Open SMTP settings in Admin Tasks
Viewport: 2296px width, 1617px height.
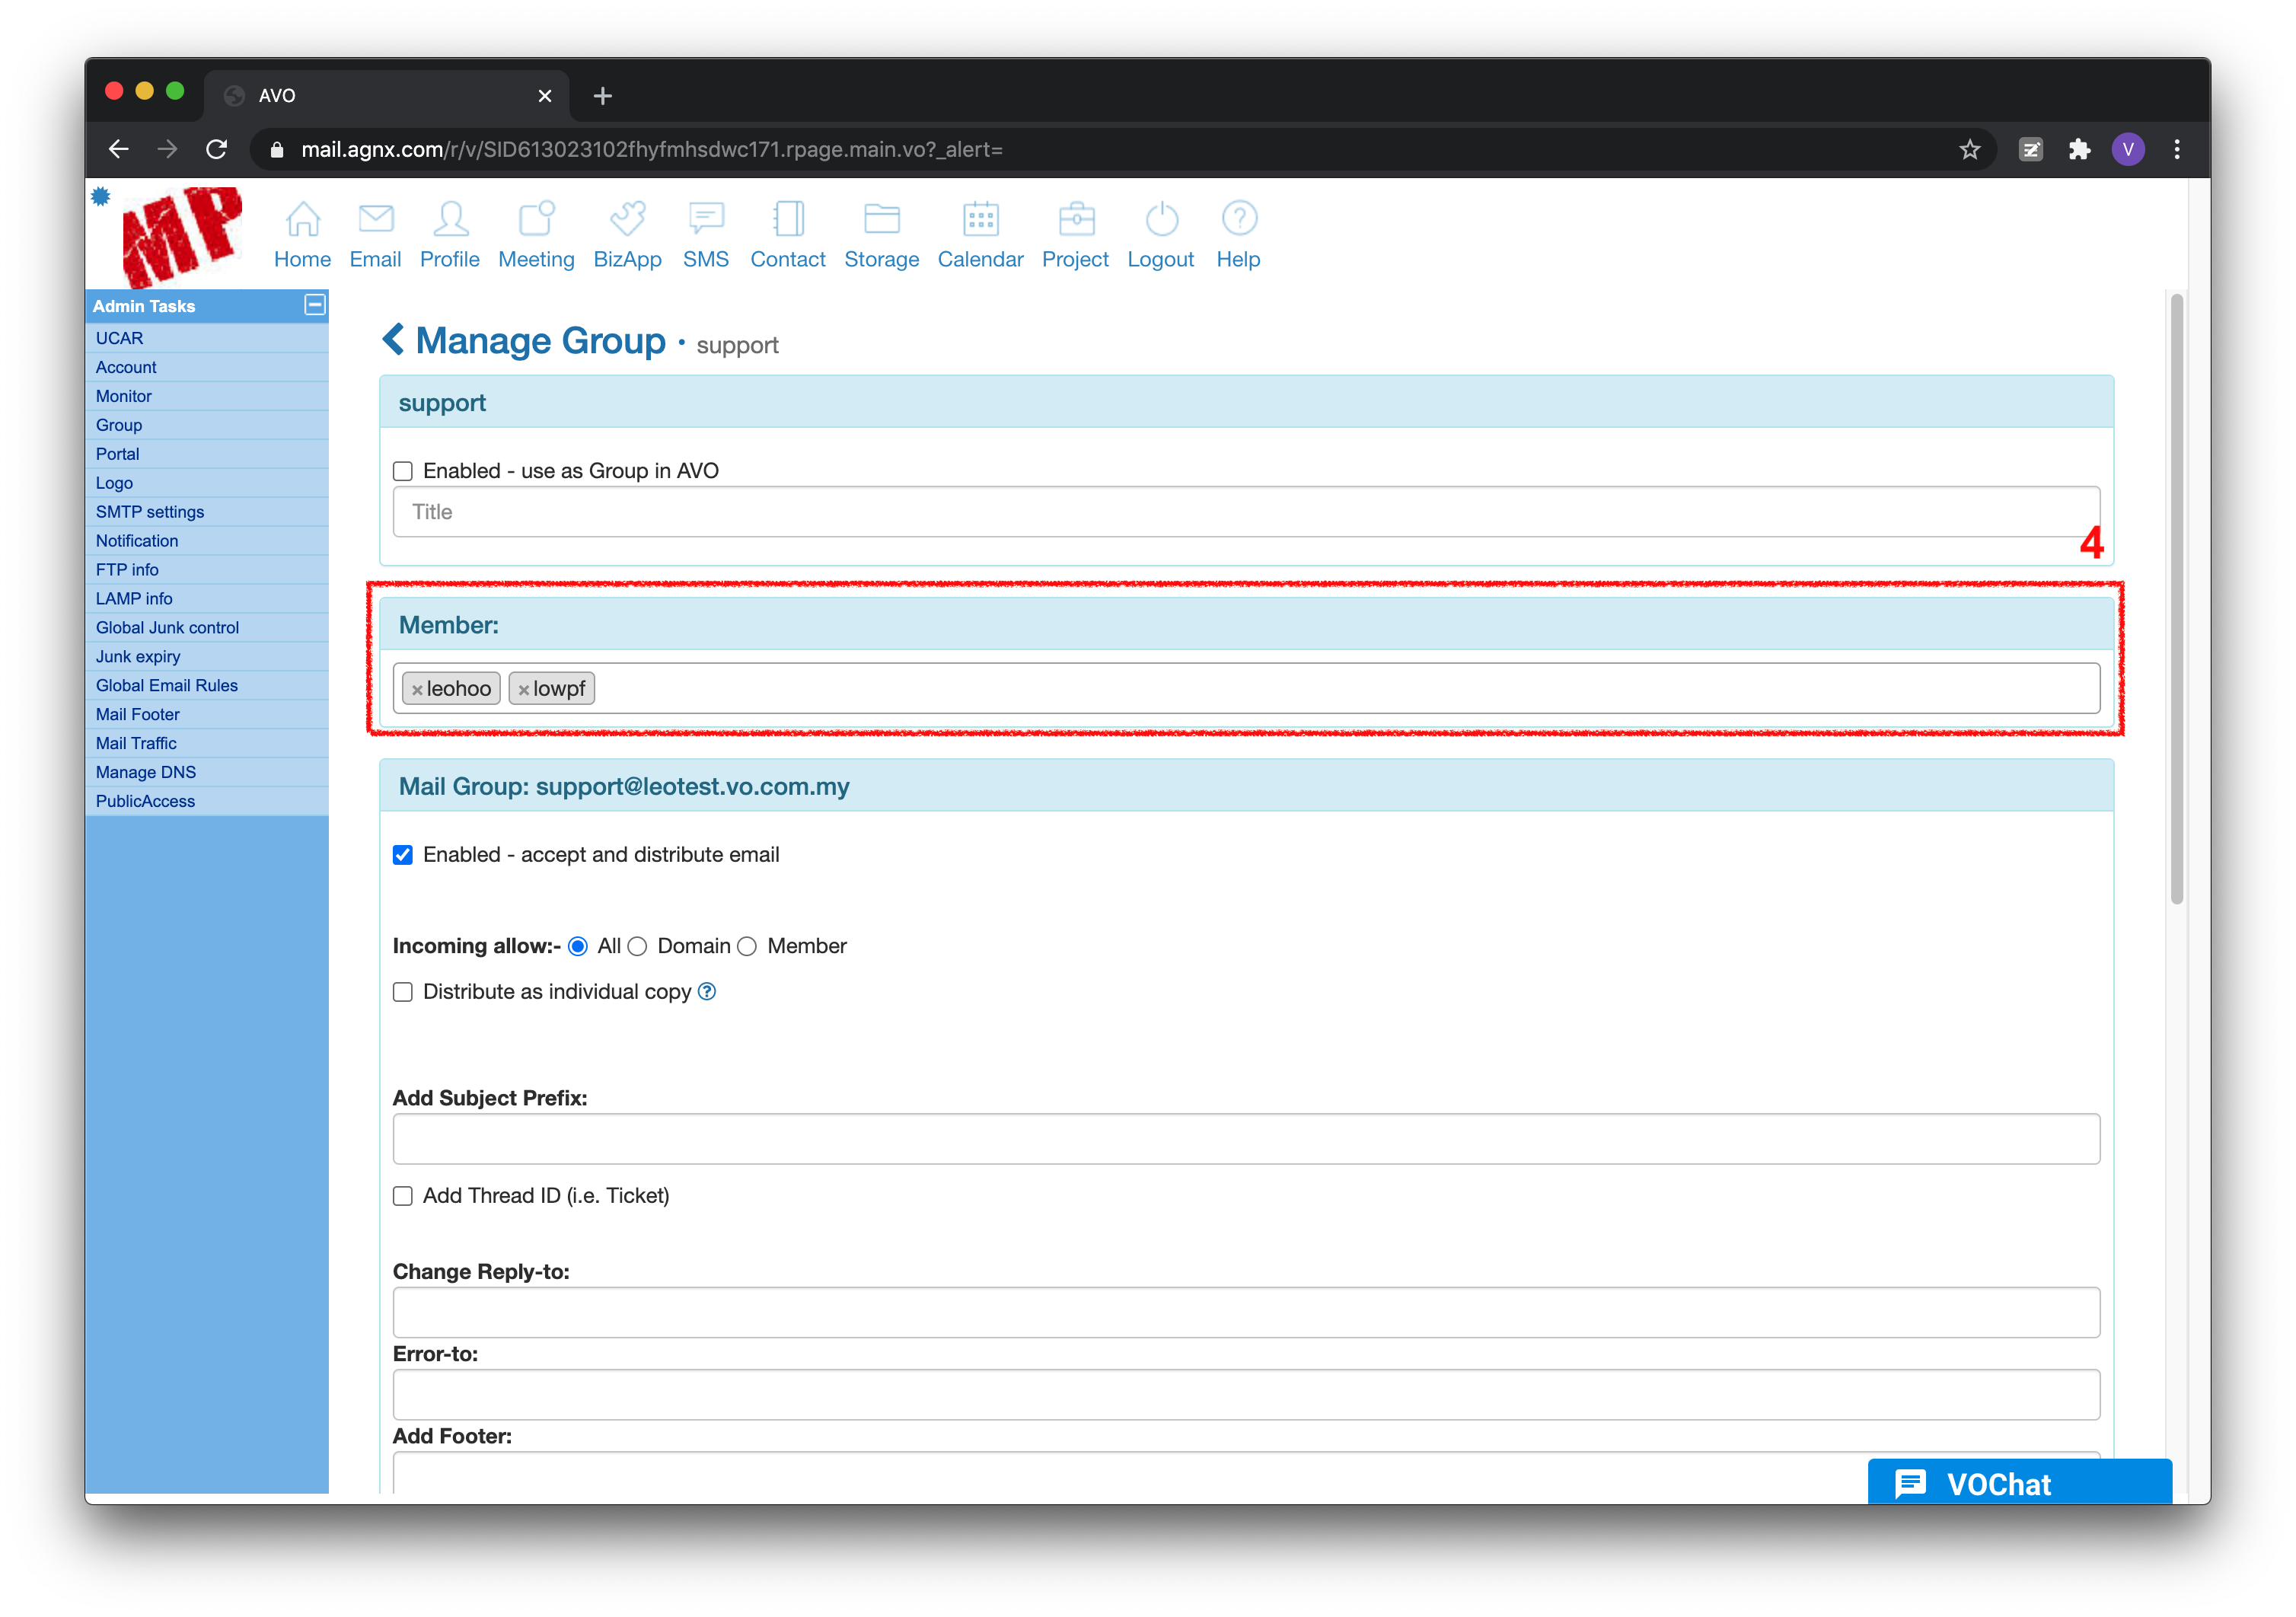click(150, 512)
